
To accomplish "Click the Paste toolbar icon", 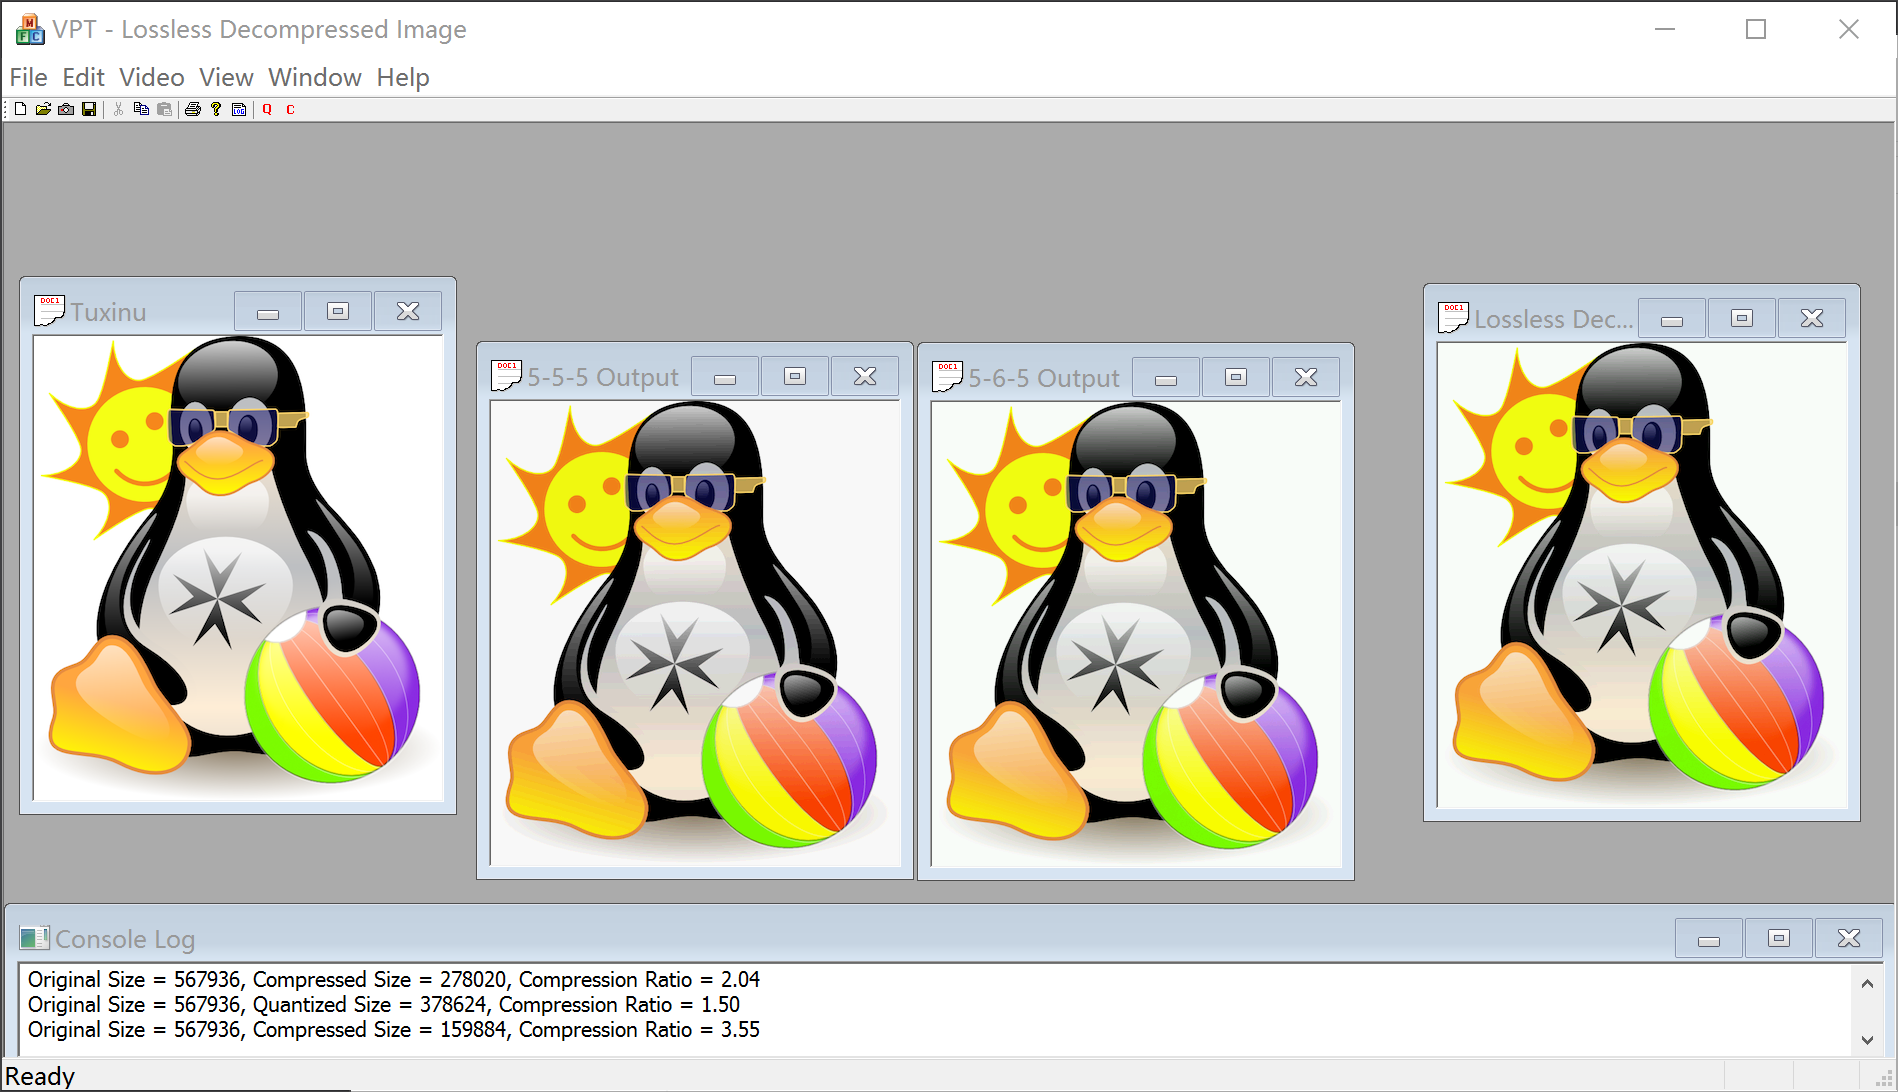I will pyautogui.click(x=164, y=109).
